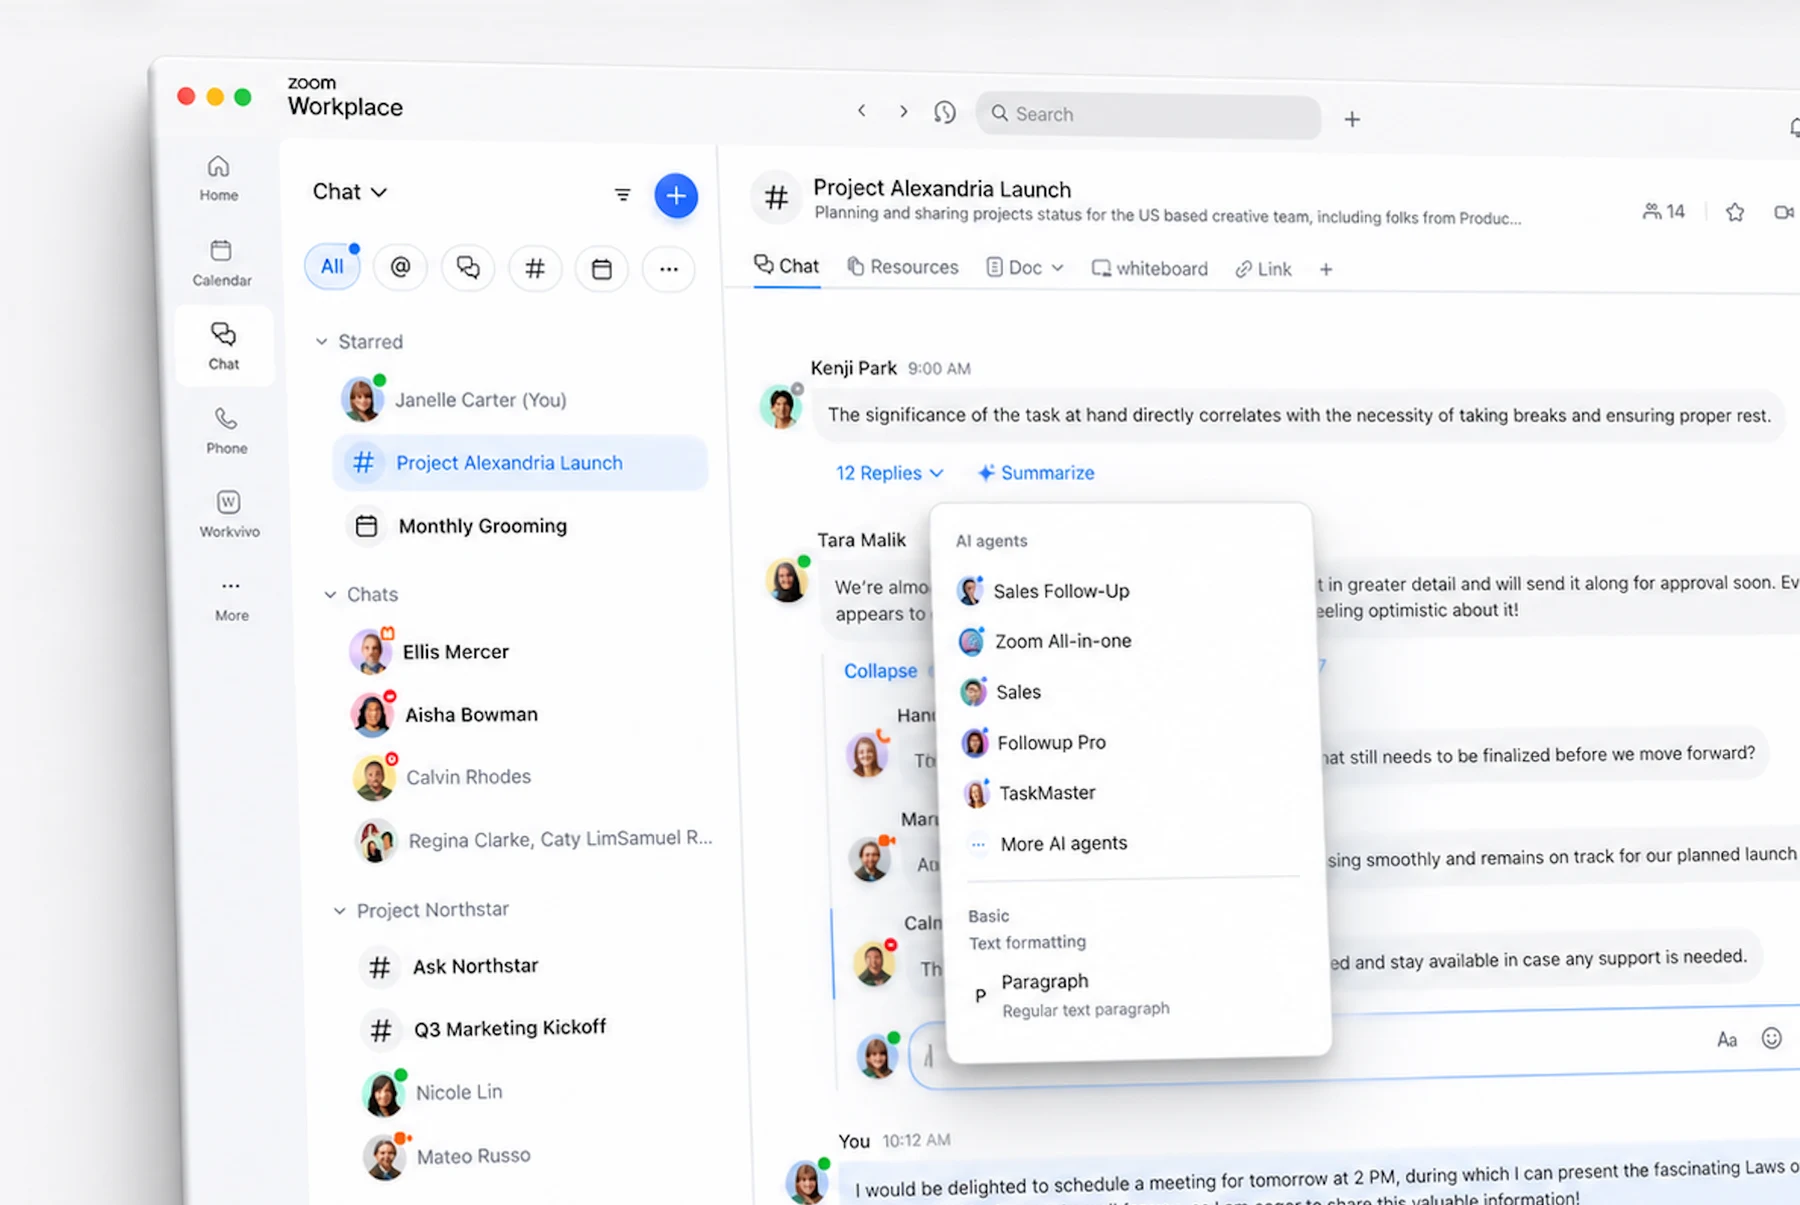Open chat with Ellis Mercer
Image resolution: width=1800 pixels, height=1205 pixels.
pos(525,651)
